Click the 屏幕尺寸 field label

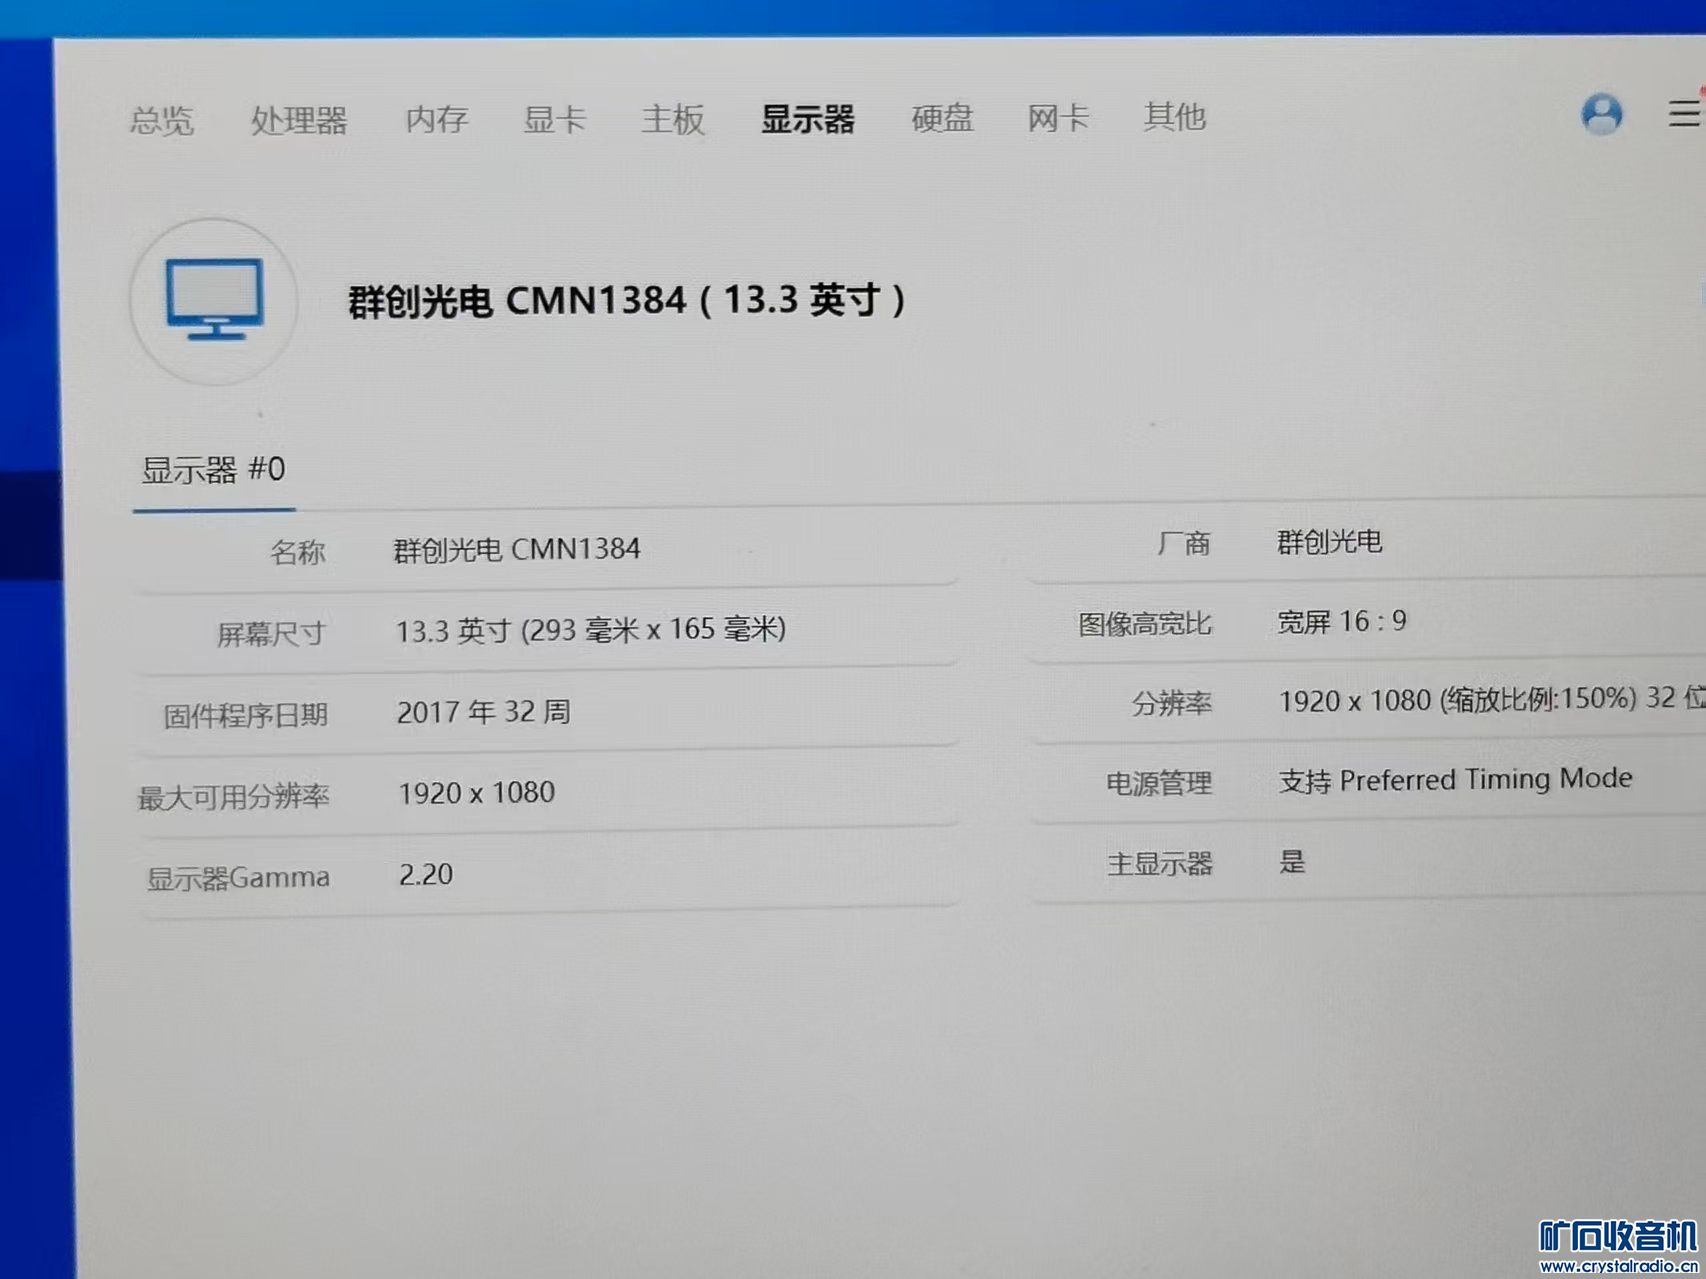click(x=271, y=634)
